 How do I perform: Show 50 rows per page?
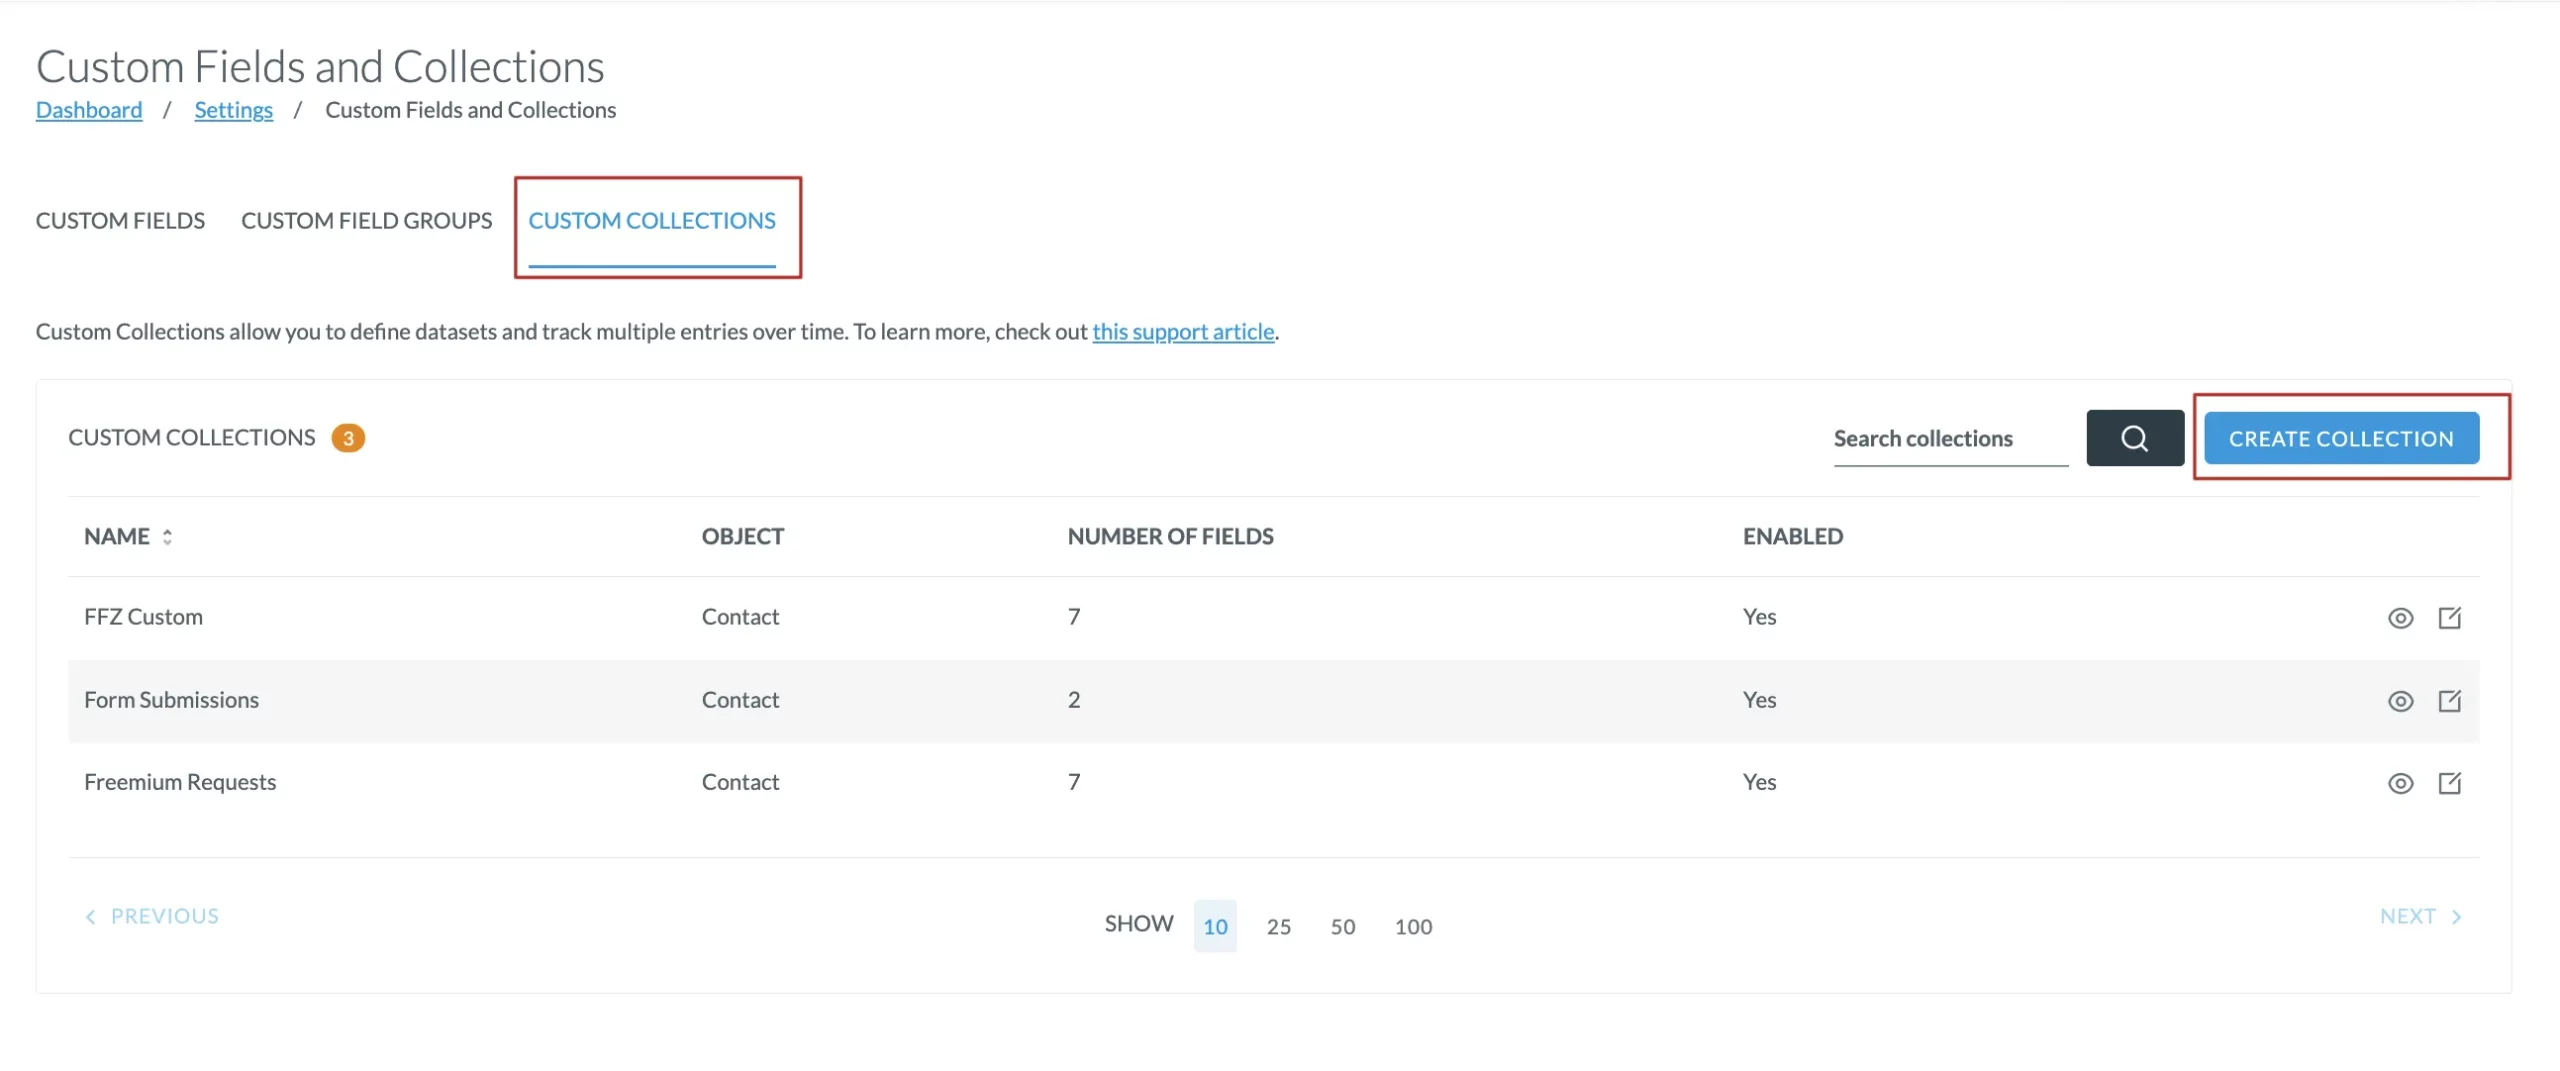1342,926
